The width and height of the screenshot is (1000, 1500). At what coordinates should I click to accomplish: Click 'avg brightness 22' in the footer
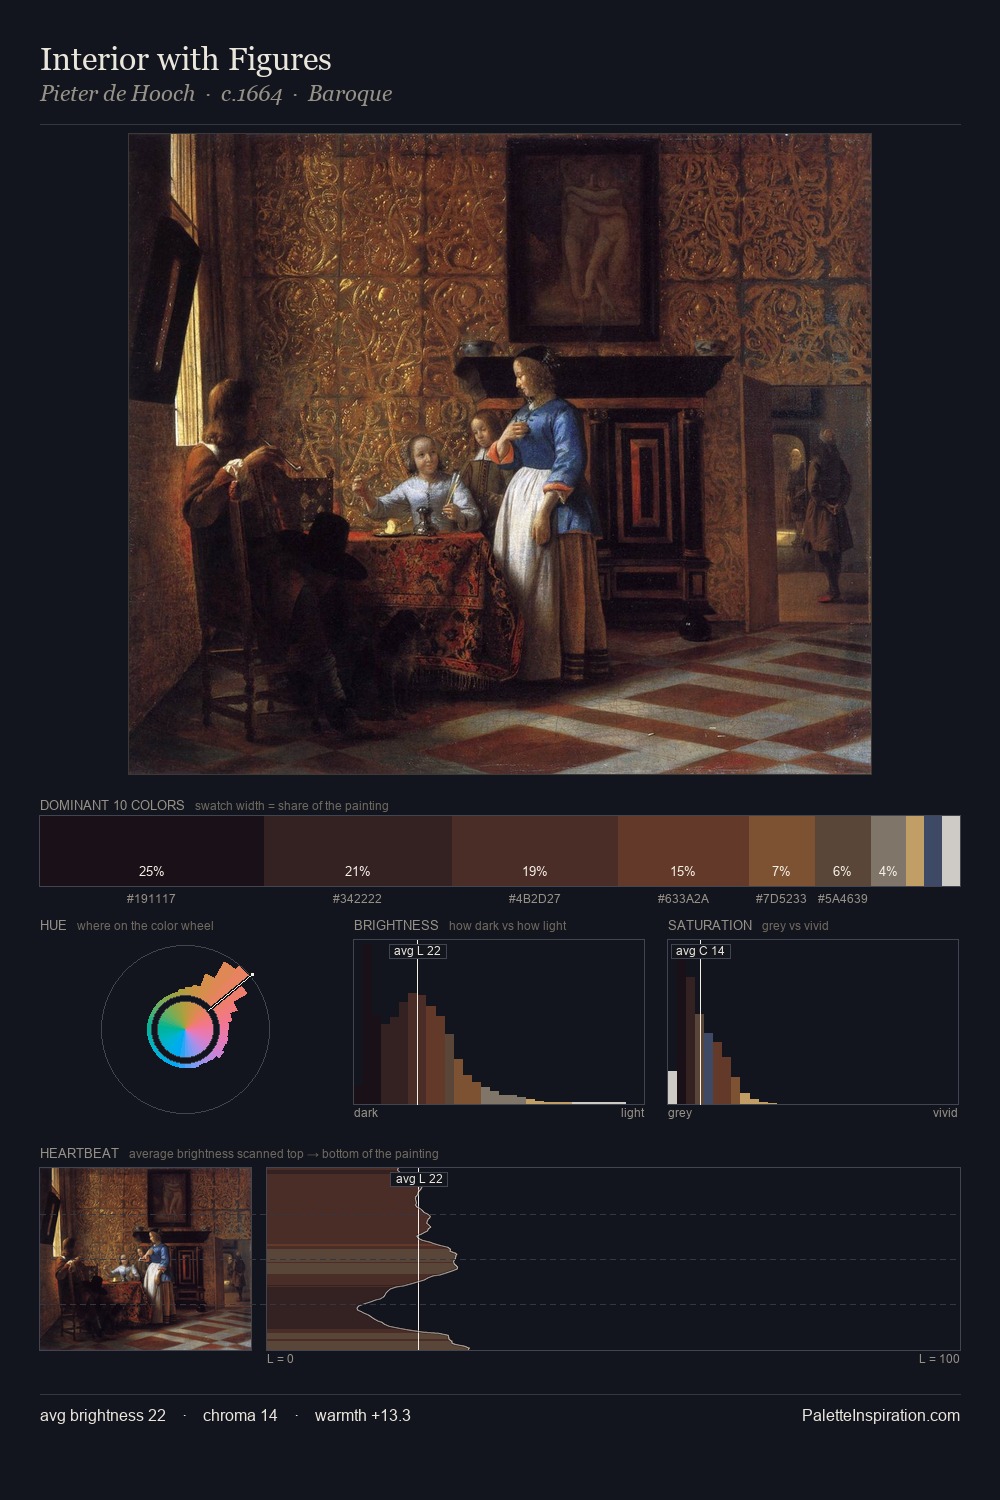103,1416
